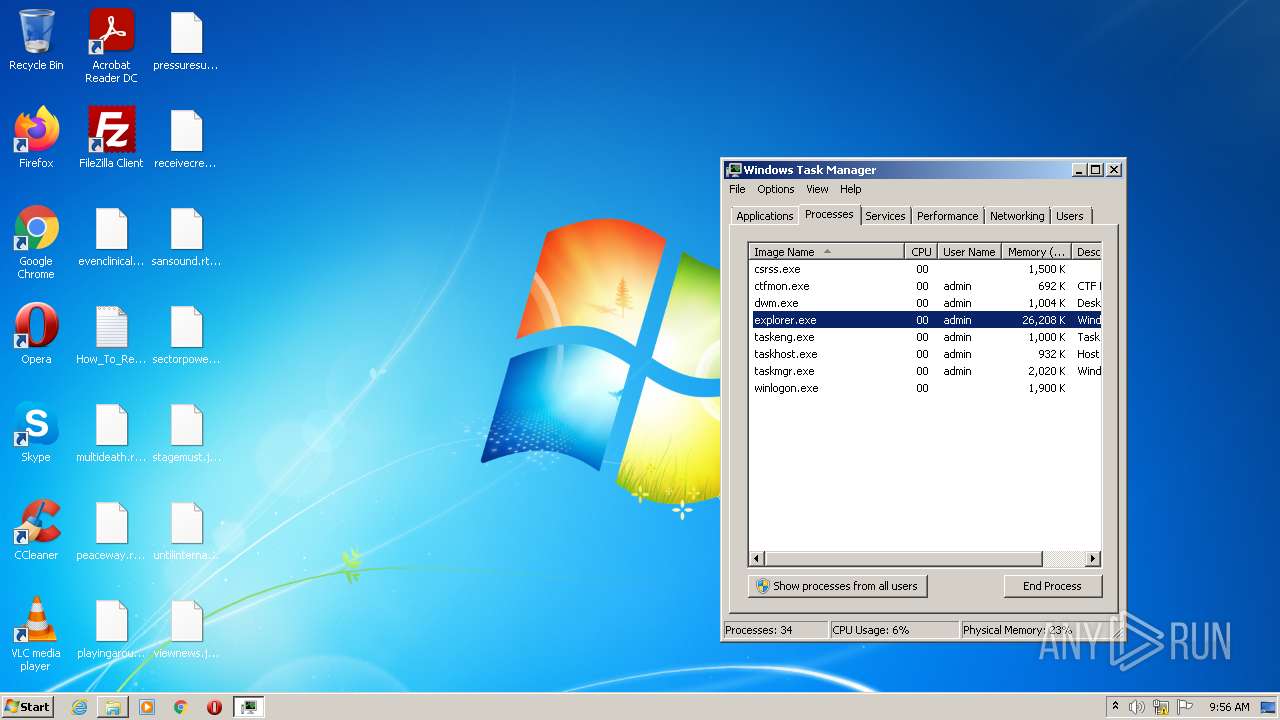Open the View menu in Task Manager

(817, 189)
